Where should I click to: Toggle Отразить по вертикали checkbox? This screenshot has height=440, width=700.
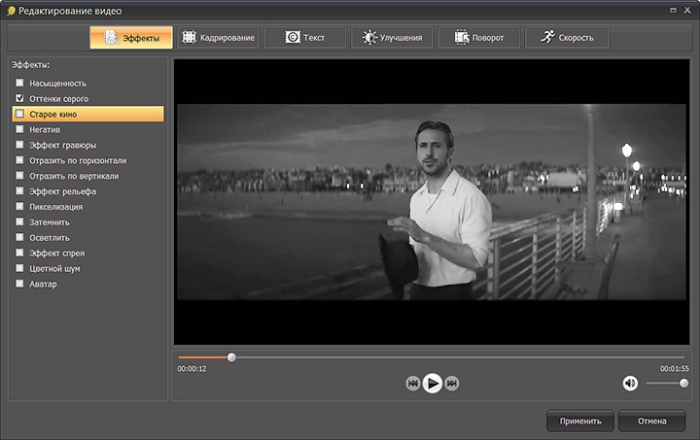(20, 175)
